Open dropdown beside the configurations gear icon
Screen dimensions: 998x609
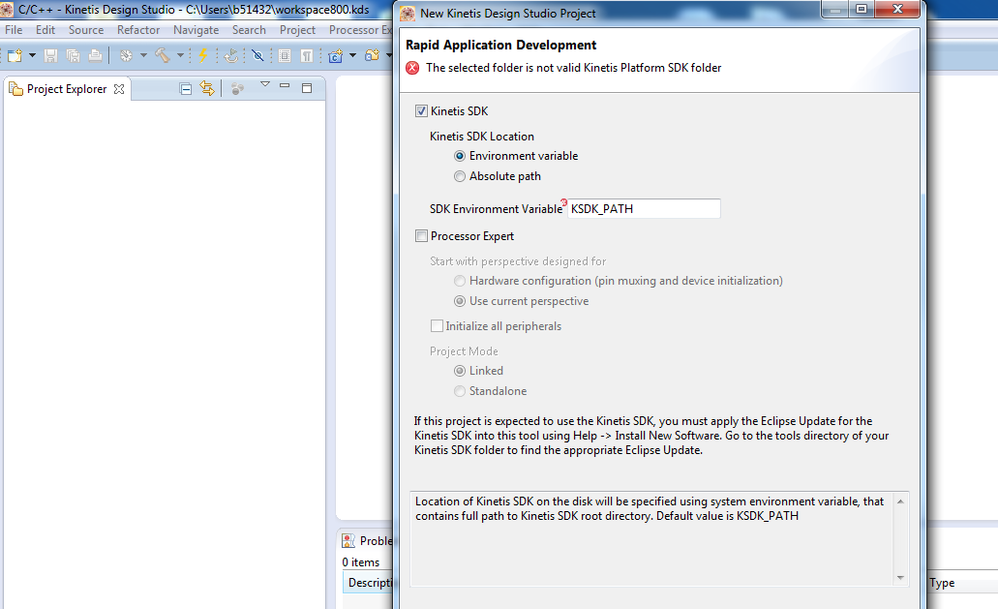(x=143, y=56)
